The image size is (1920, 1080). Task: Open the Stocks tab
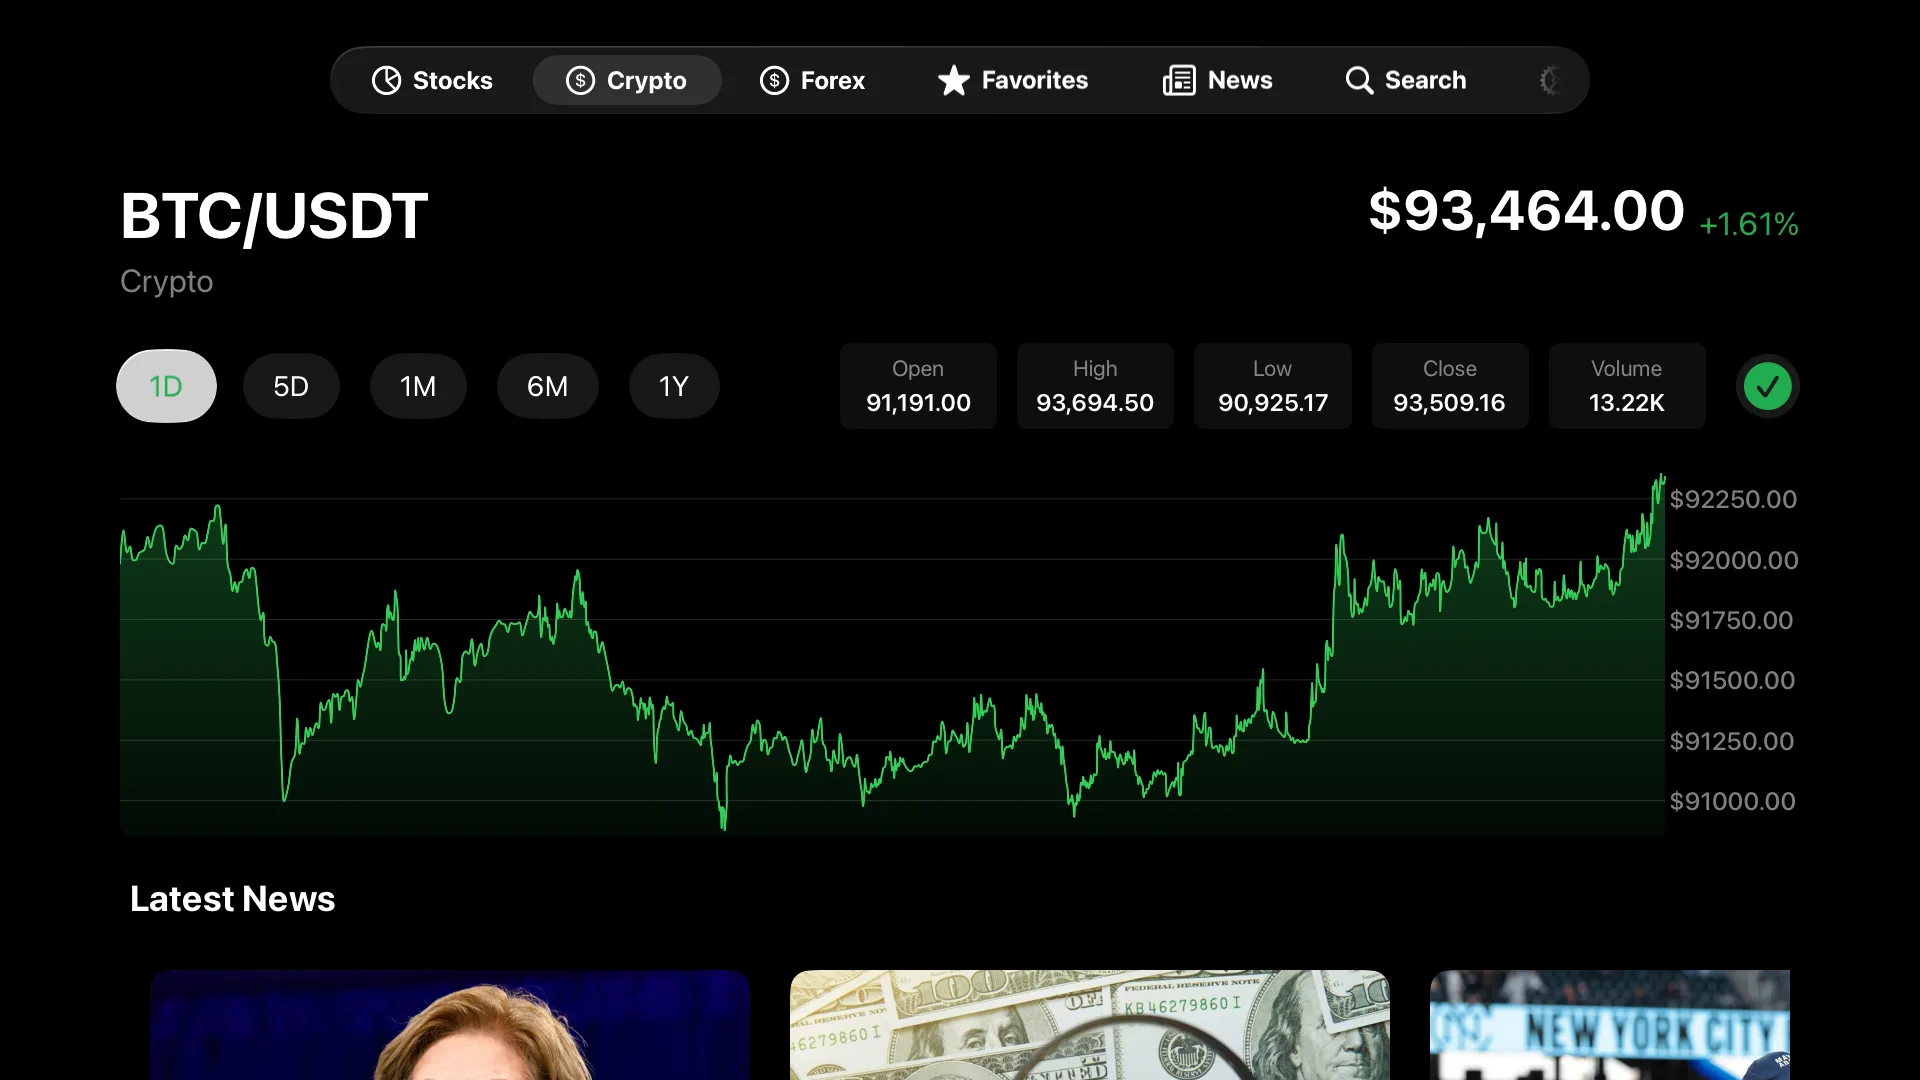(x=432, y=80)
